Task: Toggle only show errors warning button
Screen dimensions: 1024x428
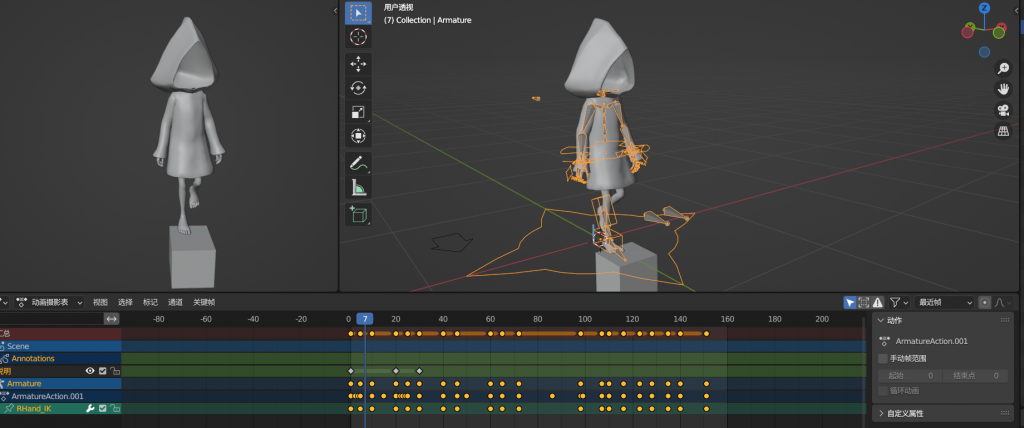Action: [x=878, y=303]
